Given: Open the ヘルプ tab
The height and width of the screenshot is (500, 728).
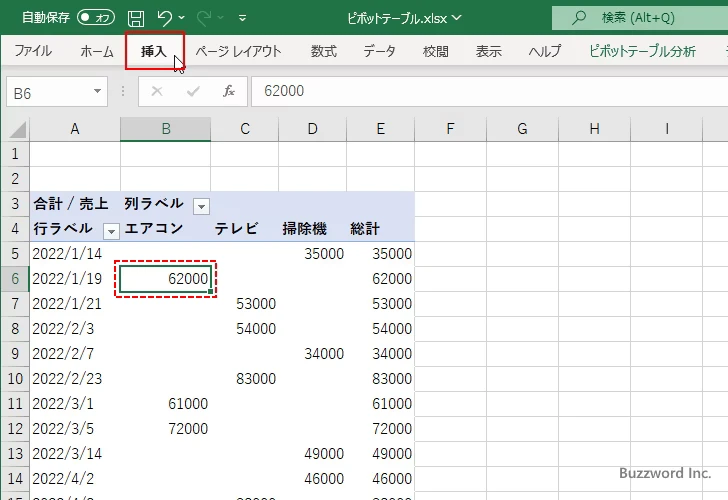Looking at the screenshot, I should [545, 51].
